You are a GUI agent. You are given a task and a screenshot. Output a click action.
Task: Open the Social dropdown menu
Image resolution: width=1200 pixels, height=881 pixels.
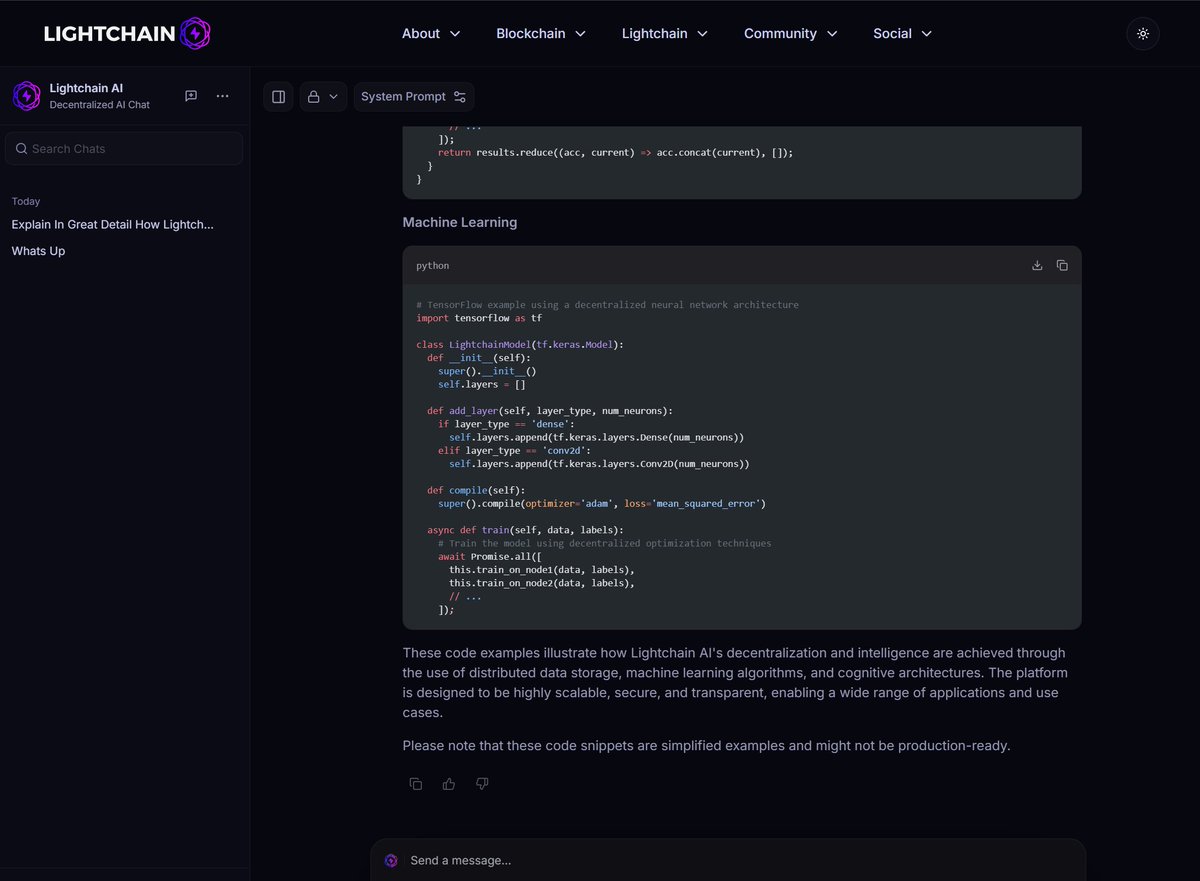click(x=902, y=33)
